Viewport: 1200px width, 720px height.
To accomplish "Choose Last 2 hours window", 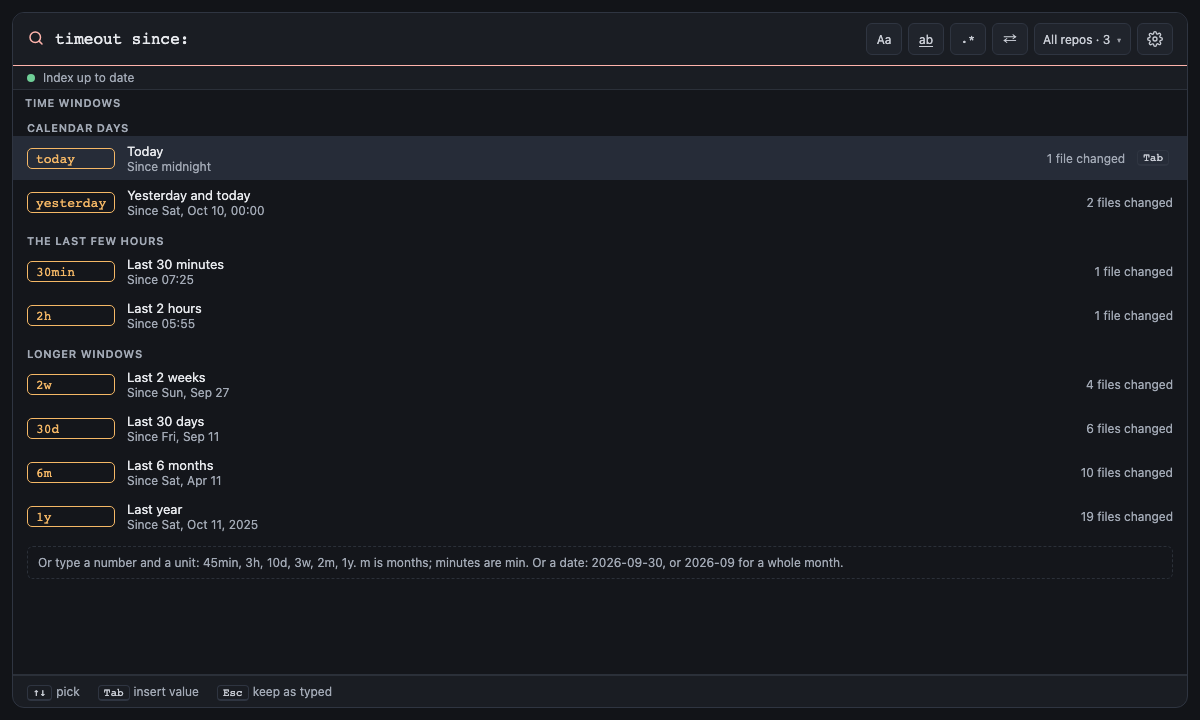I will tap(600, 315).
